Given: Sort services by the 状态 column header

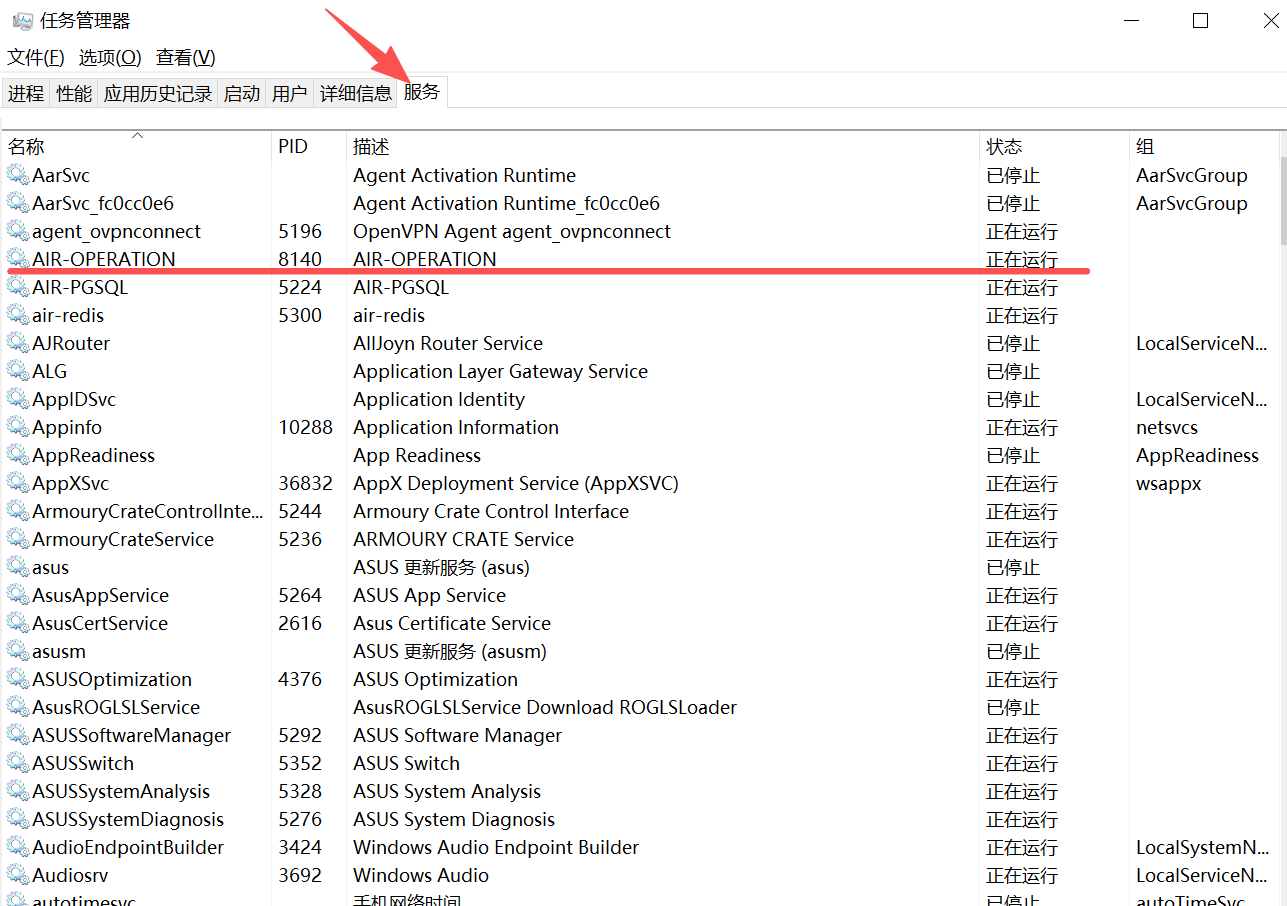Looking at the screenshot, I should tap(1004, 147).
